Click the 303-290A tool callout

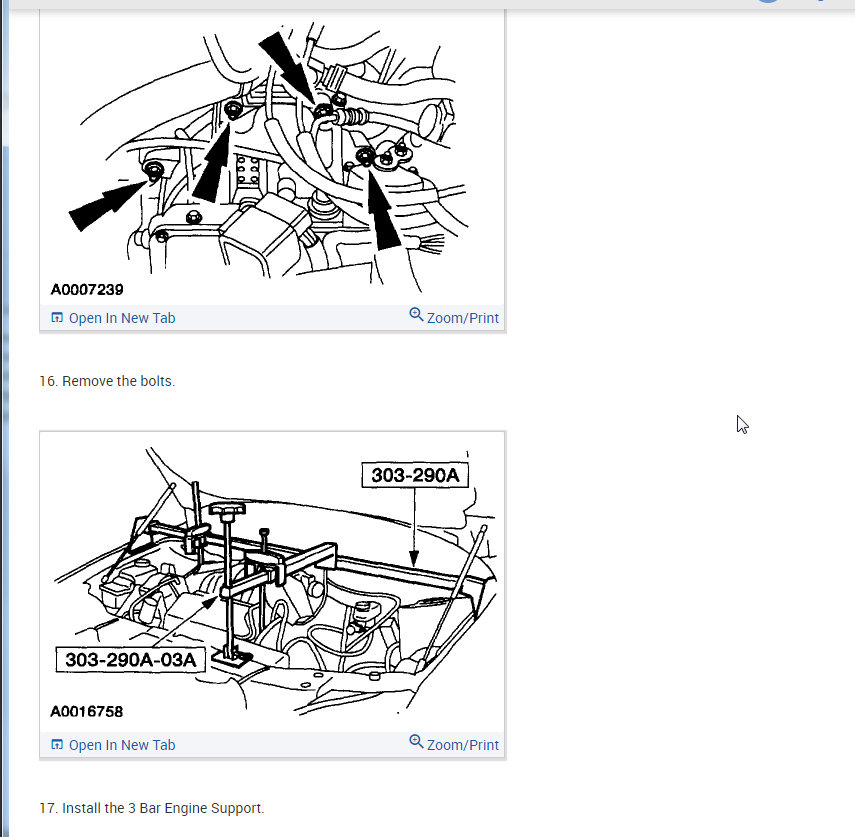point(415,475)
